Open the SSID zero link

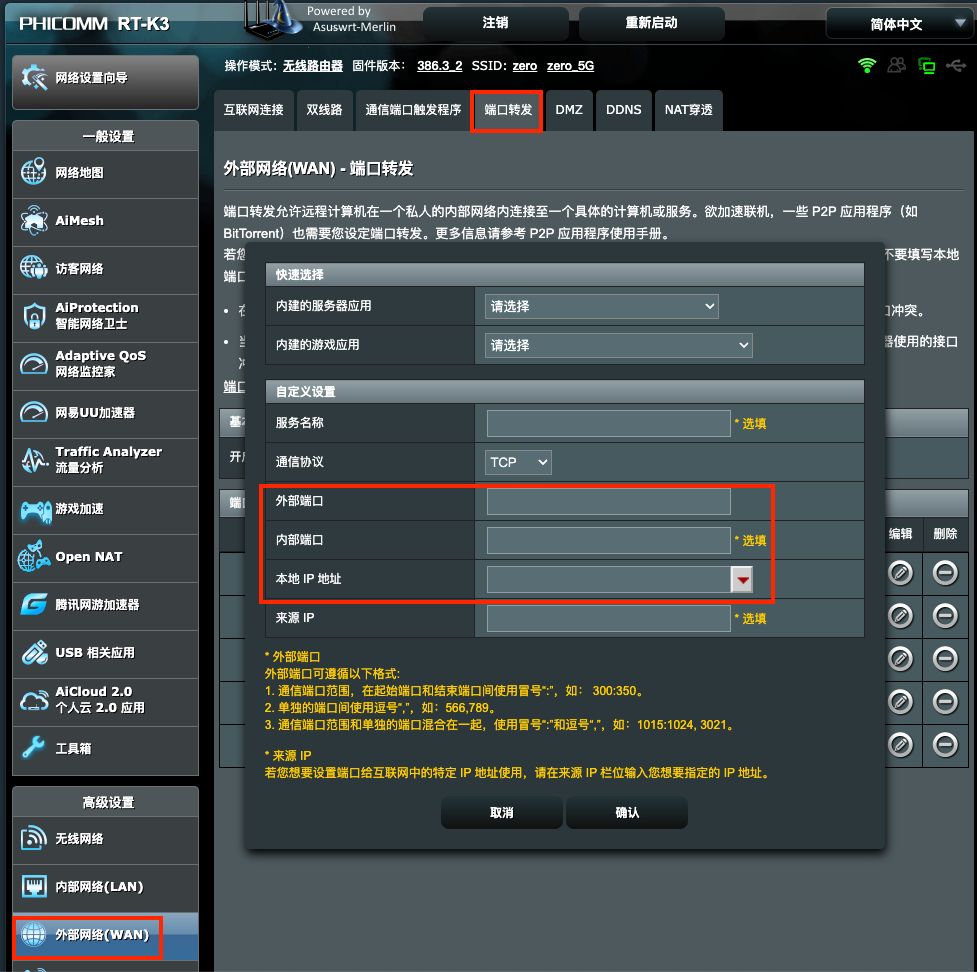(x=525, y=66)
